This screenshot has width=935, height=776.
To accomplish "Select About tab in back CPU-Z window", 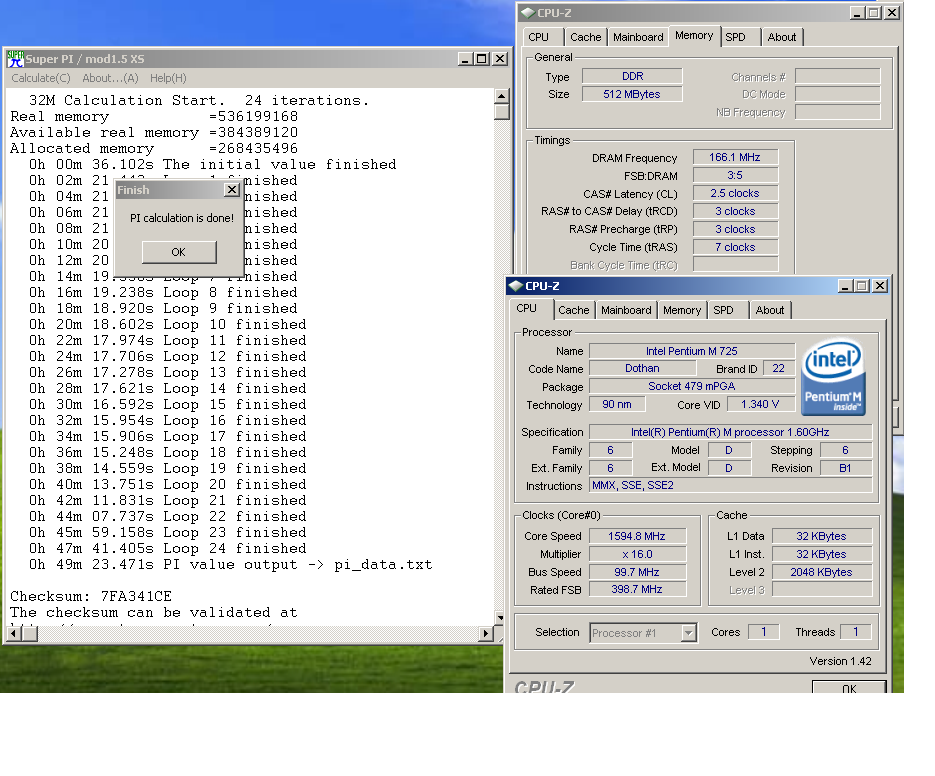I will pos(782,37).
